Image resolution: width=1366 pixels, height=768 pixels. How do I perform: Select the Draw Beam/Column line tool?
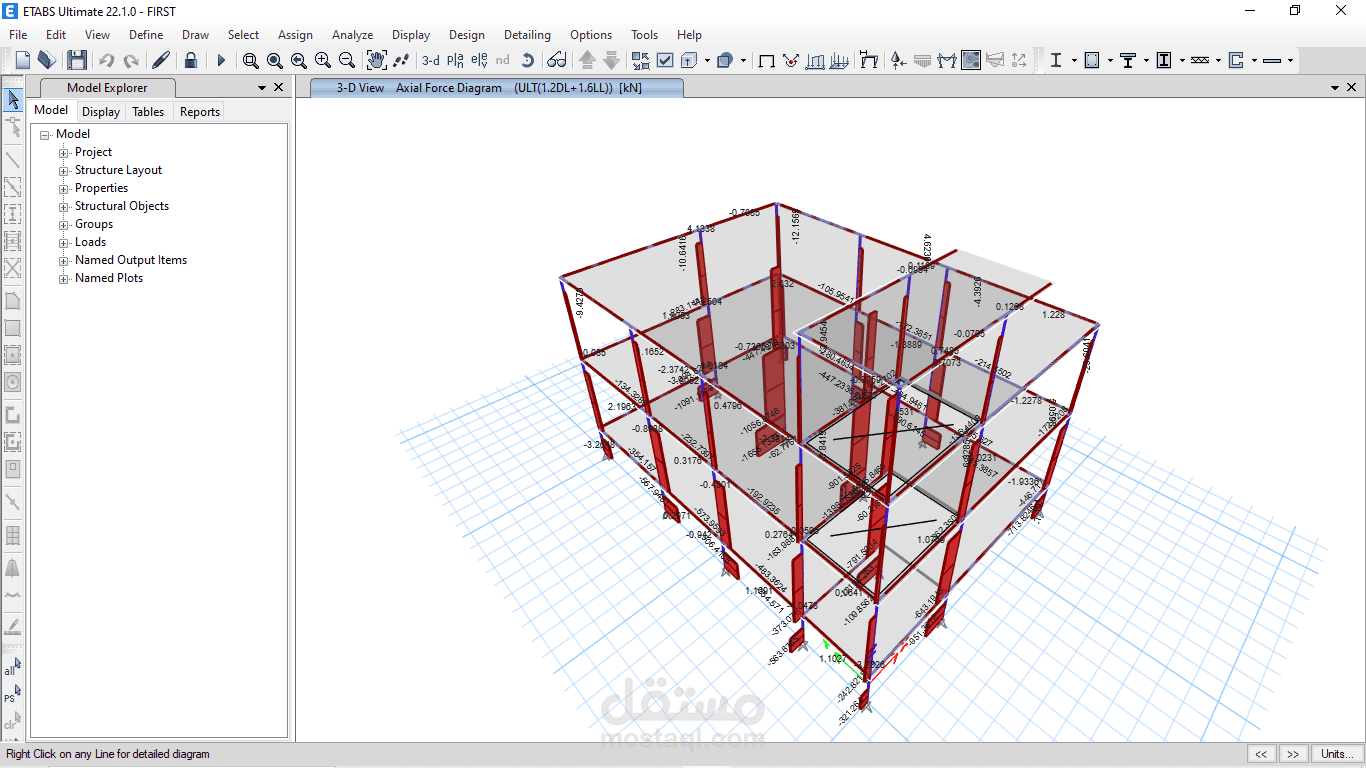click(13, 159)
